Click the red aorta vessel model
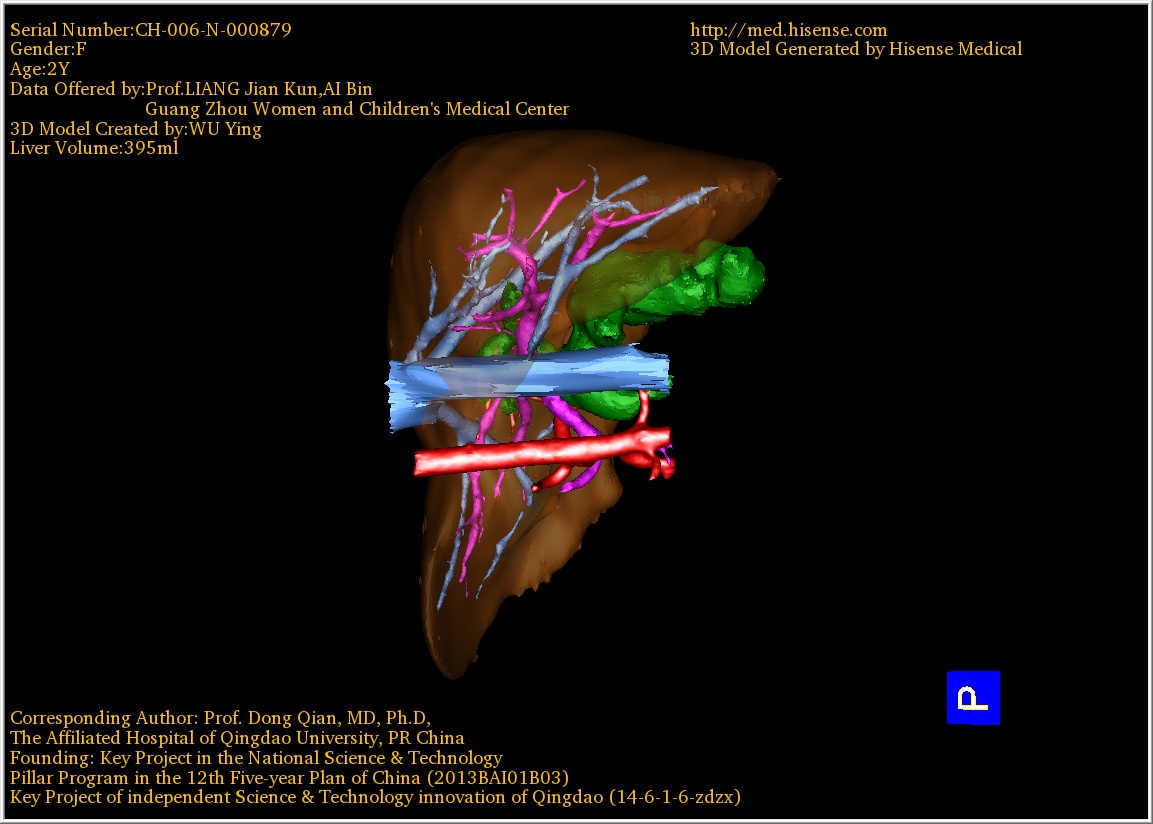This screenshot has width=1153, height=824. (543, 453)
